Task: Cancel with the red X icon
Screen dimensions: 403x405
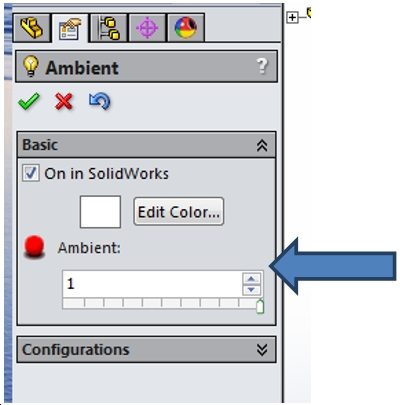Action: click(x=64, y=101)
